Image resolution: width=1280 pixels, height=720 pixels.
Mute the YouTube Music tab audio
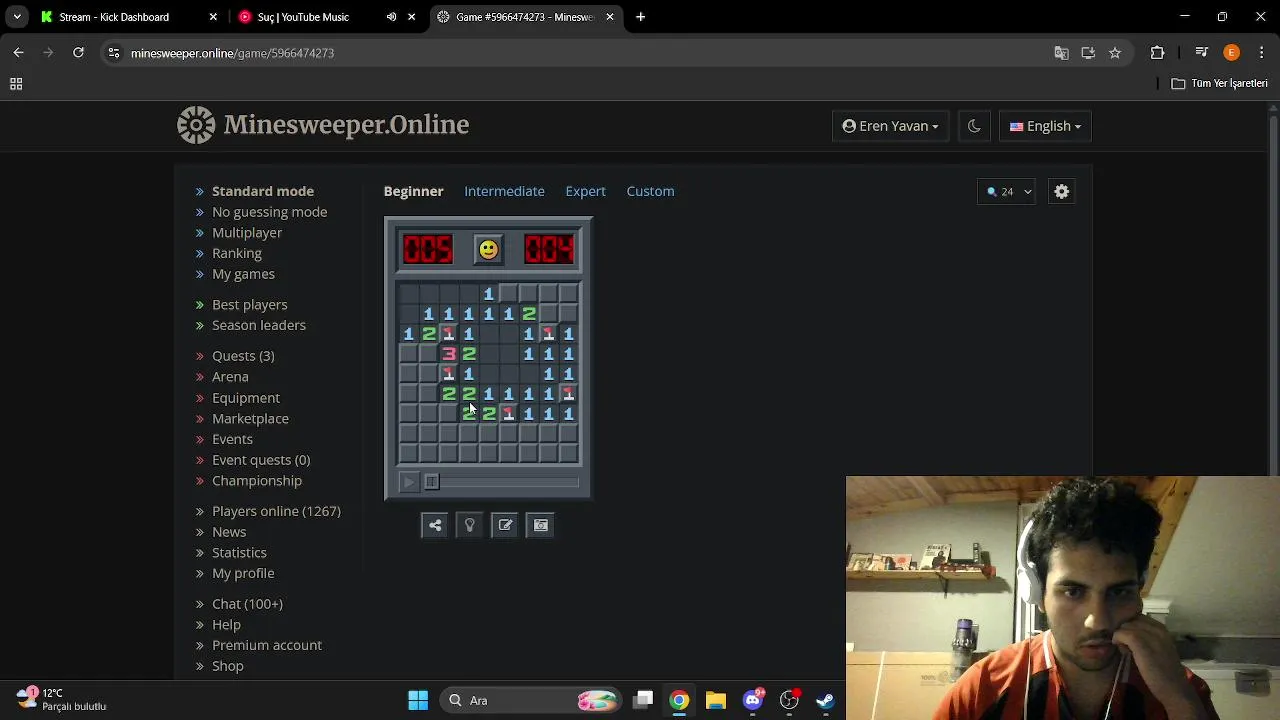391,17
